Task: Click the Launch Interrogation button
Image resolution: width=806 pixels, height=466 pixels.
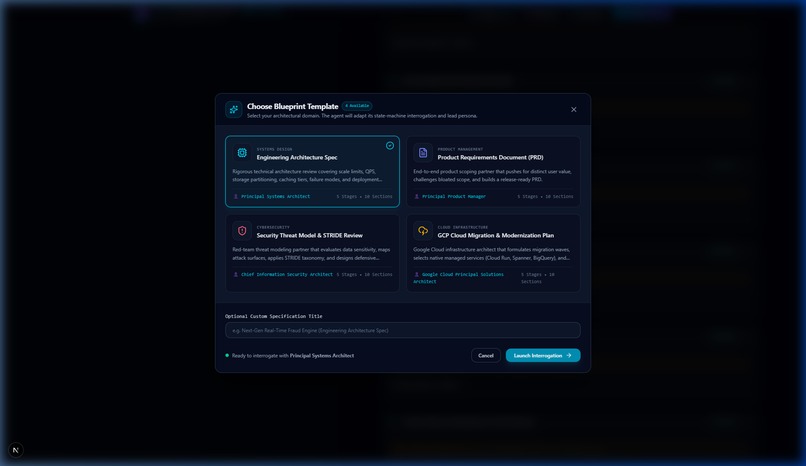Action: 543,356
